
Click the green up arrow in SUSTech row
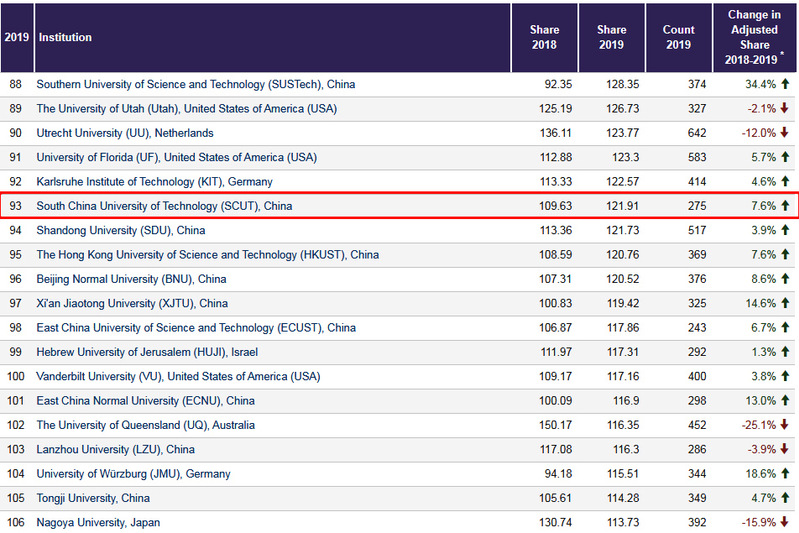tap(785, 85)
